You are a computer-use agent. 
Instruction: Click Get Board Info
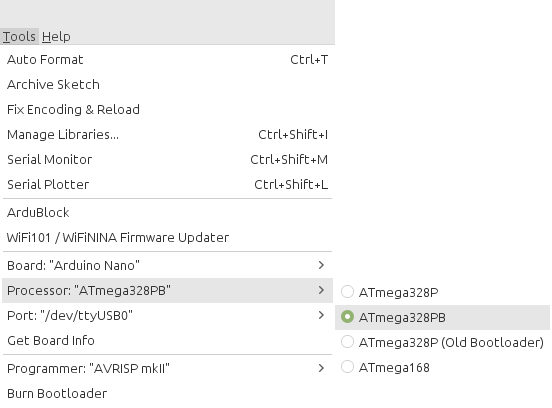coord(167,340)
